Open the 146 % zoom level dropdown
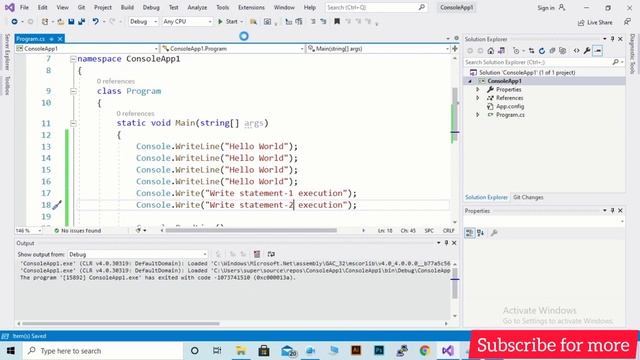The image size is (640, 360). point(29,231)
